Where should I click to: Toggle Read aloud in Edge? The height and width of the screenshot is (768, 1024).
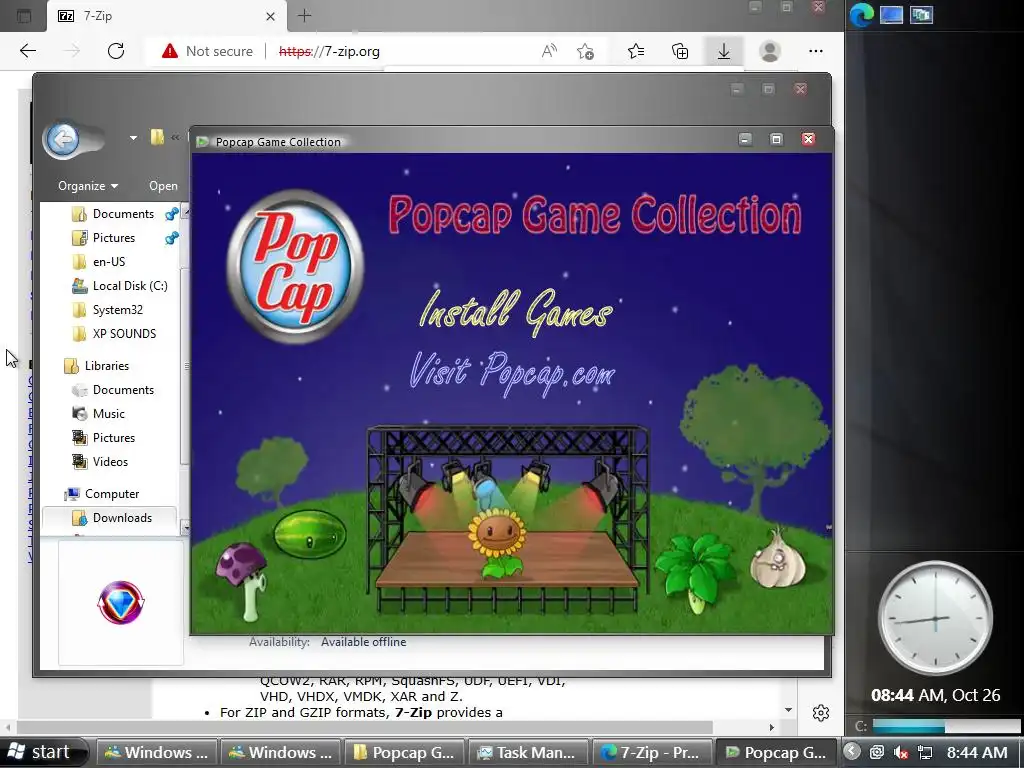click(549, 51)
